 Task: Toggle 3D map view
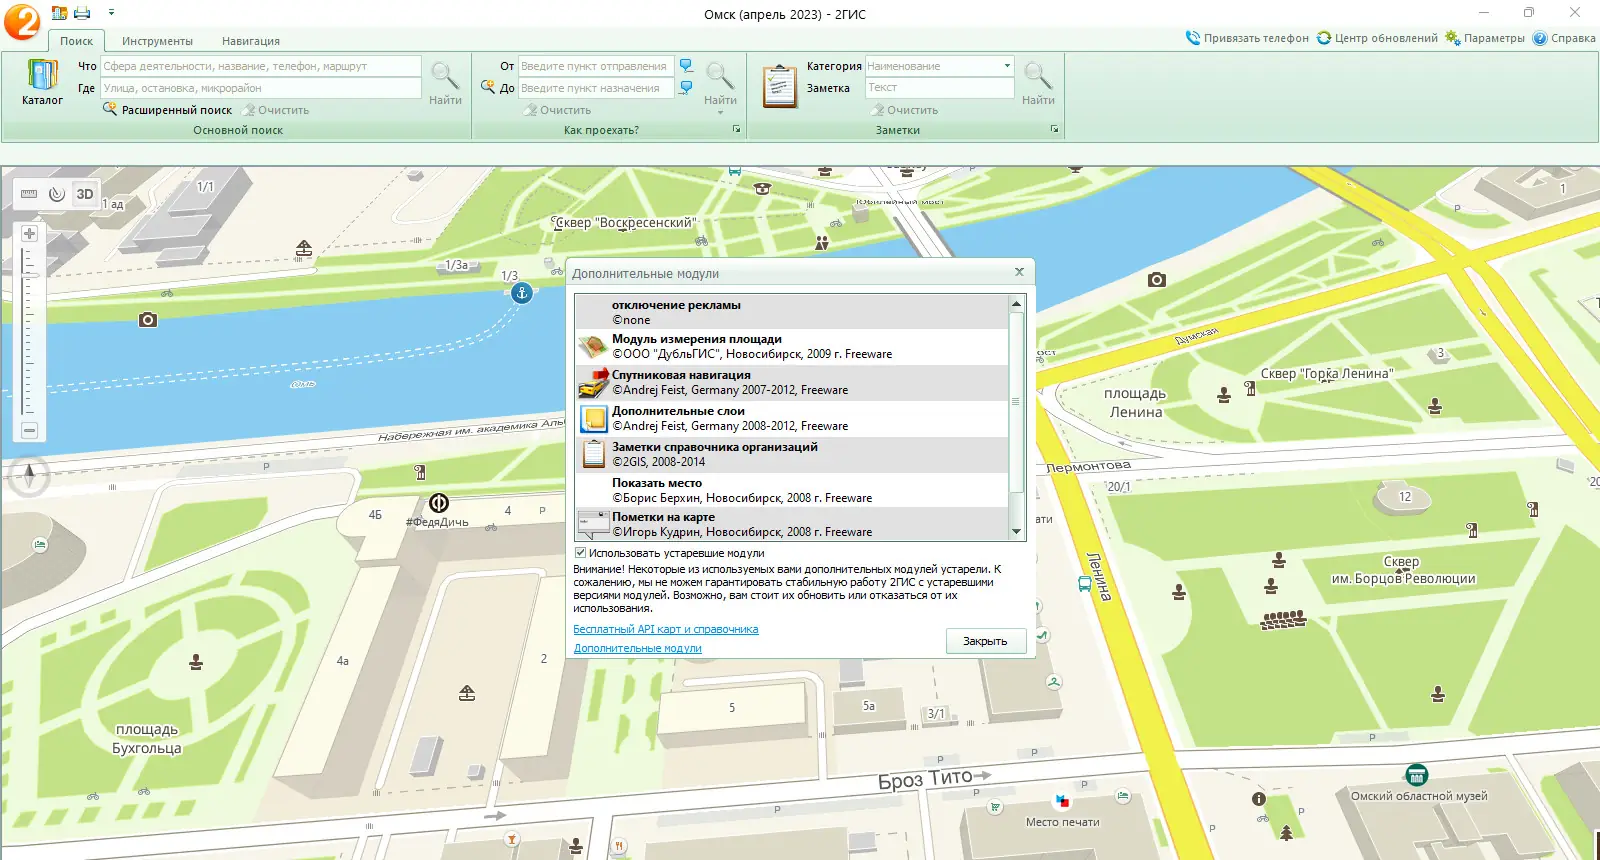pyautogui.click(x=85, y=194)
